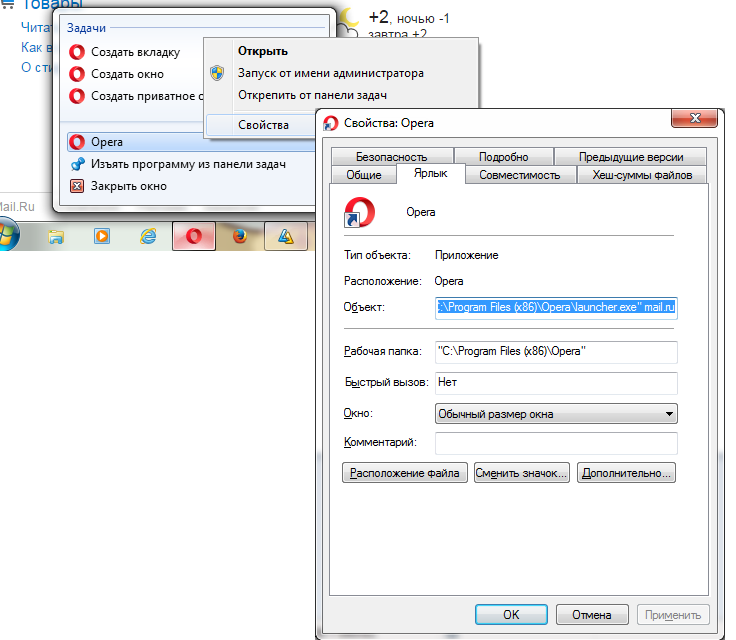Click the Комментарий input field

pyautogui.click(x=556, y=443)
